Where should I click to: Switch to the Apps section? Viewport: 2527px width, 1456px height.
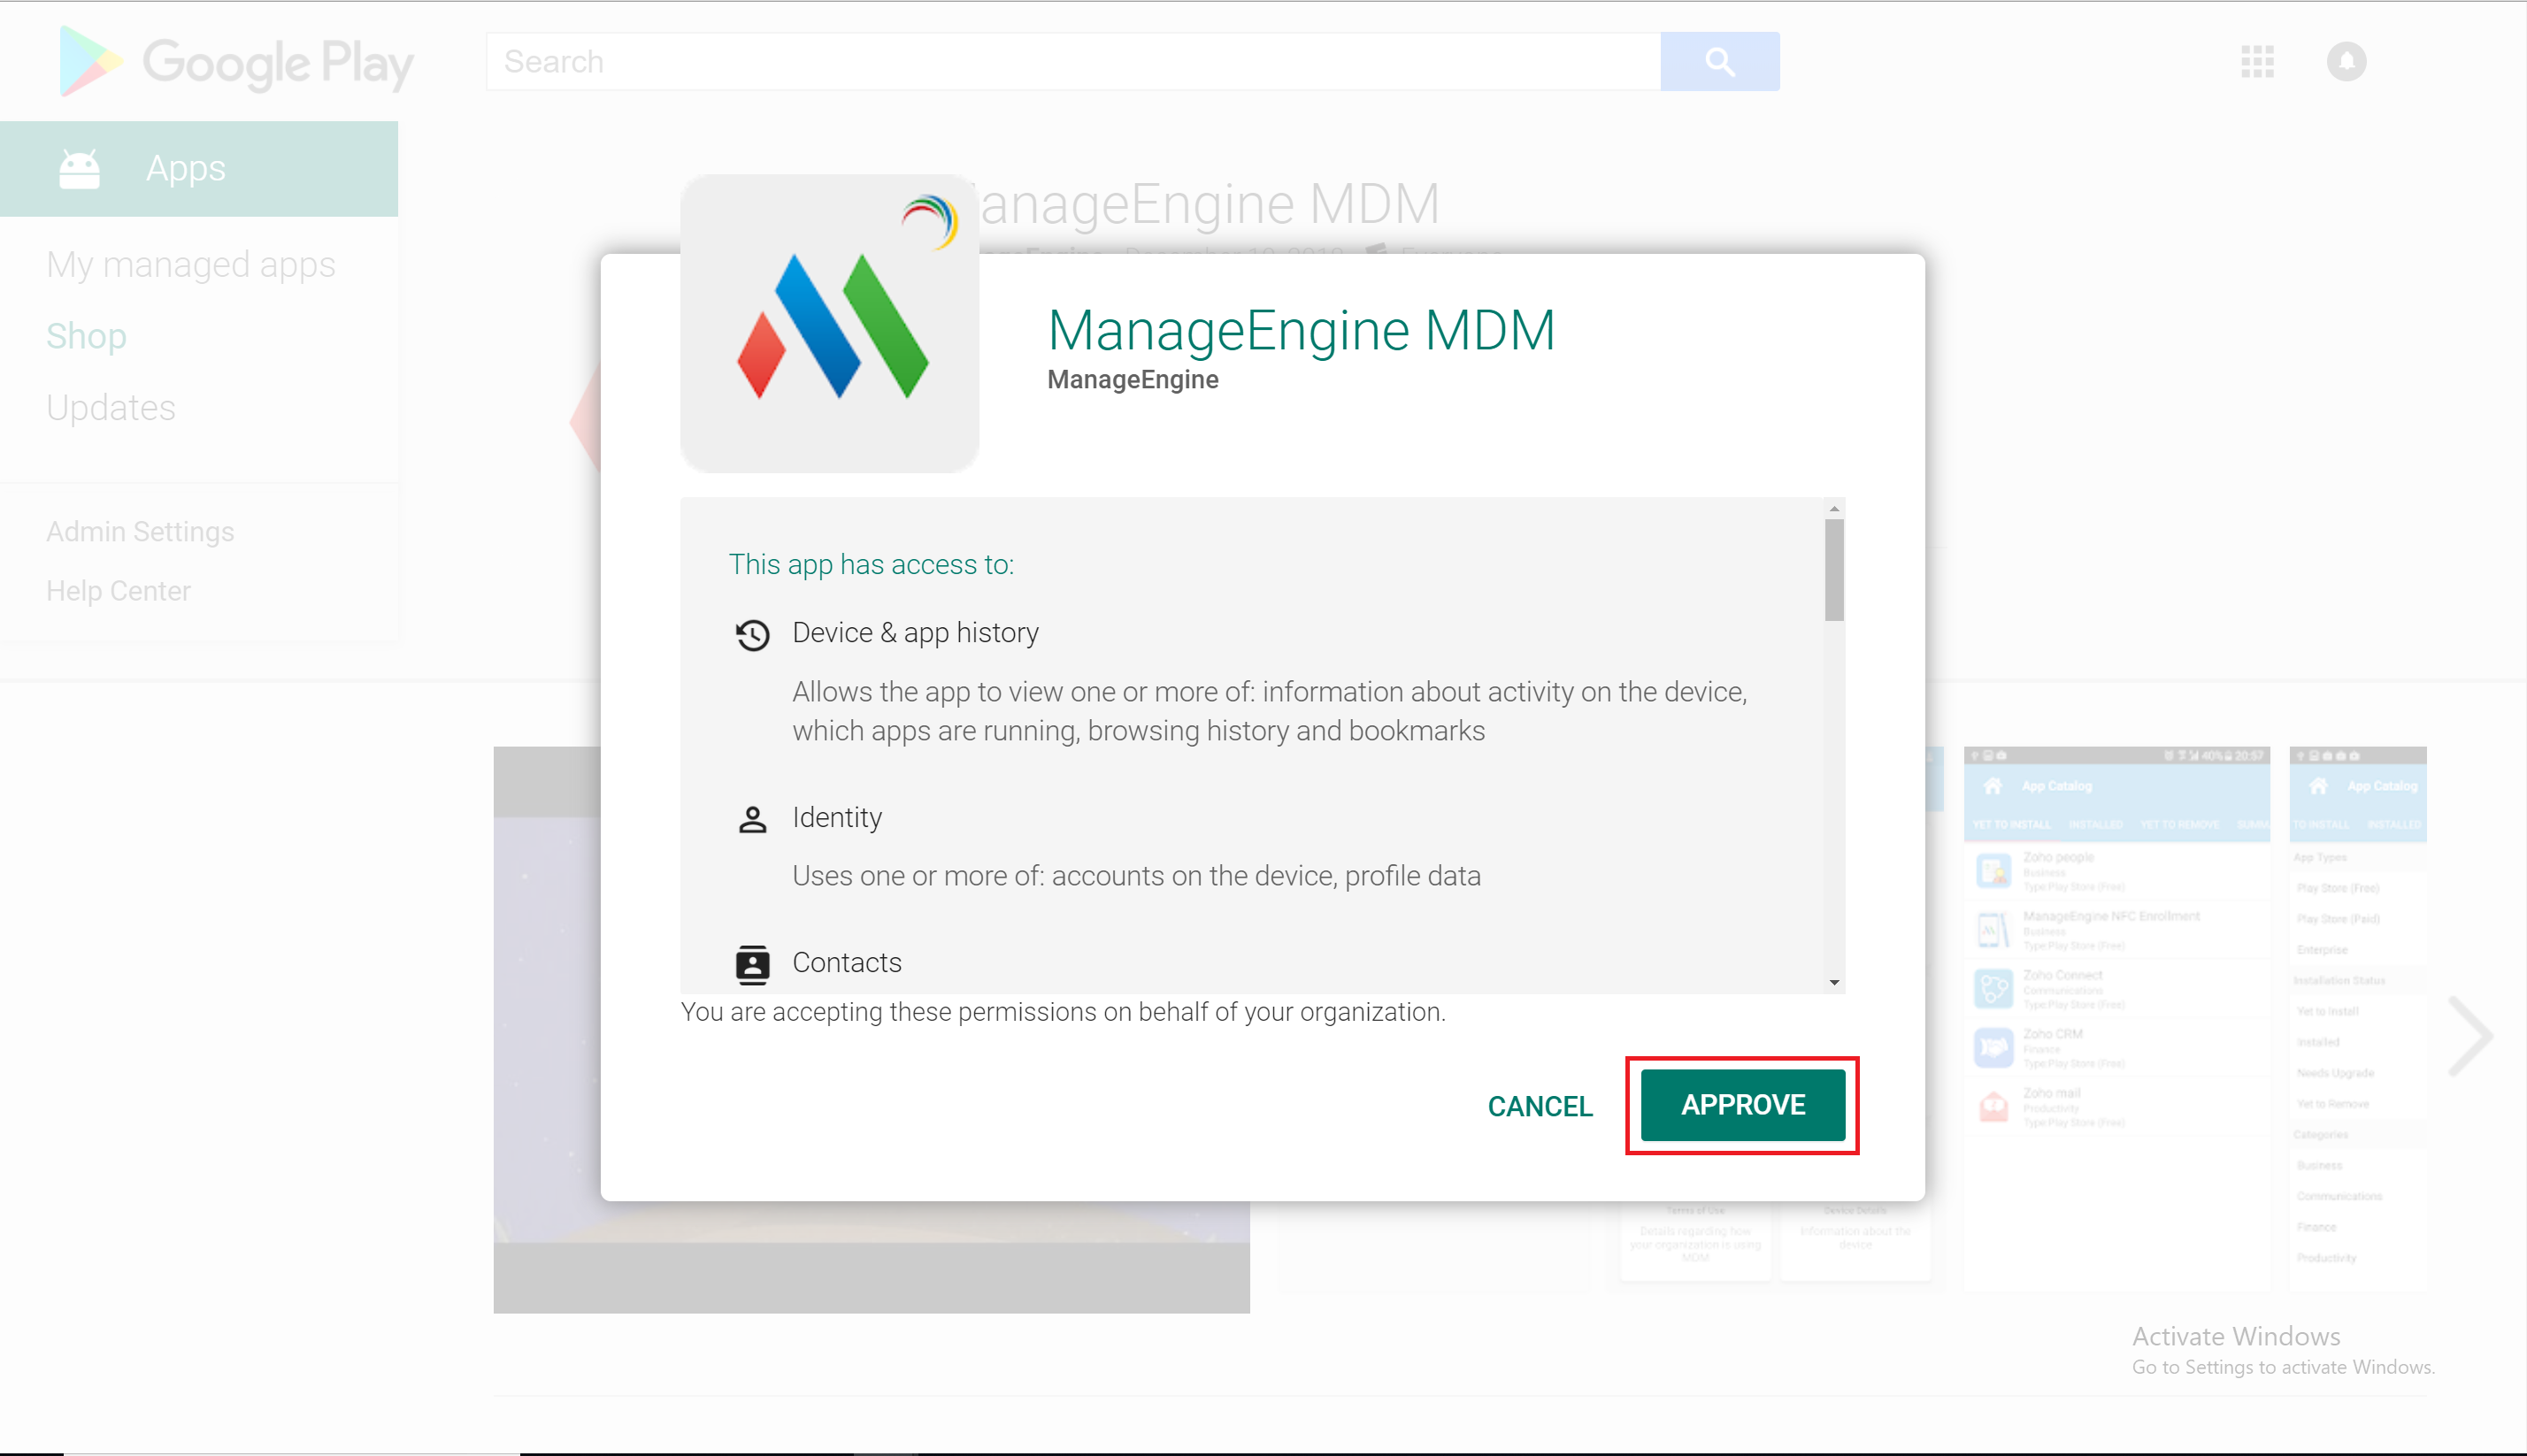pyautogui.click(x=184, y=167)
